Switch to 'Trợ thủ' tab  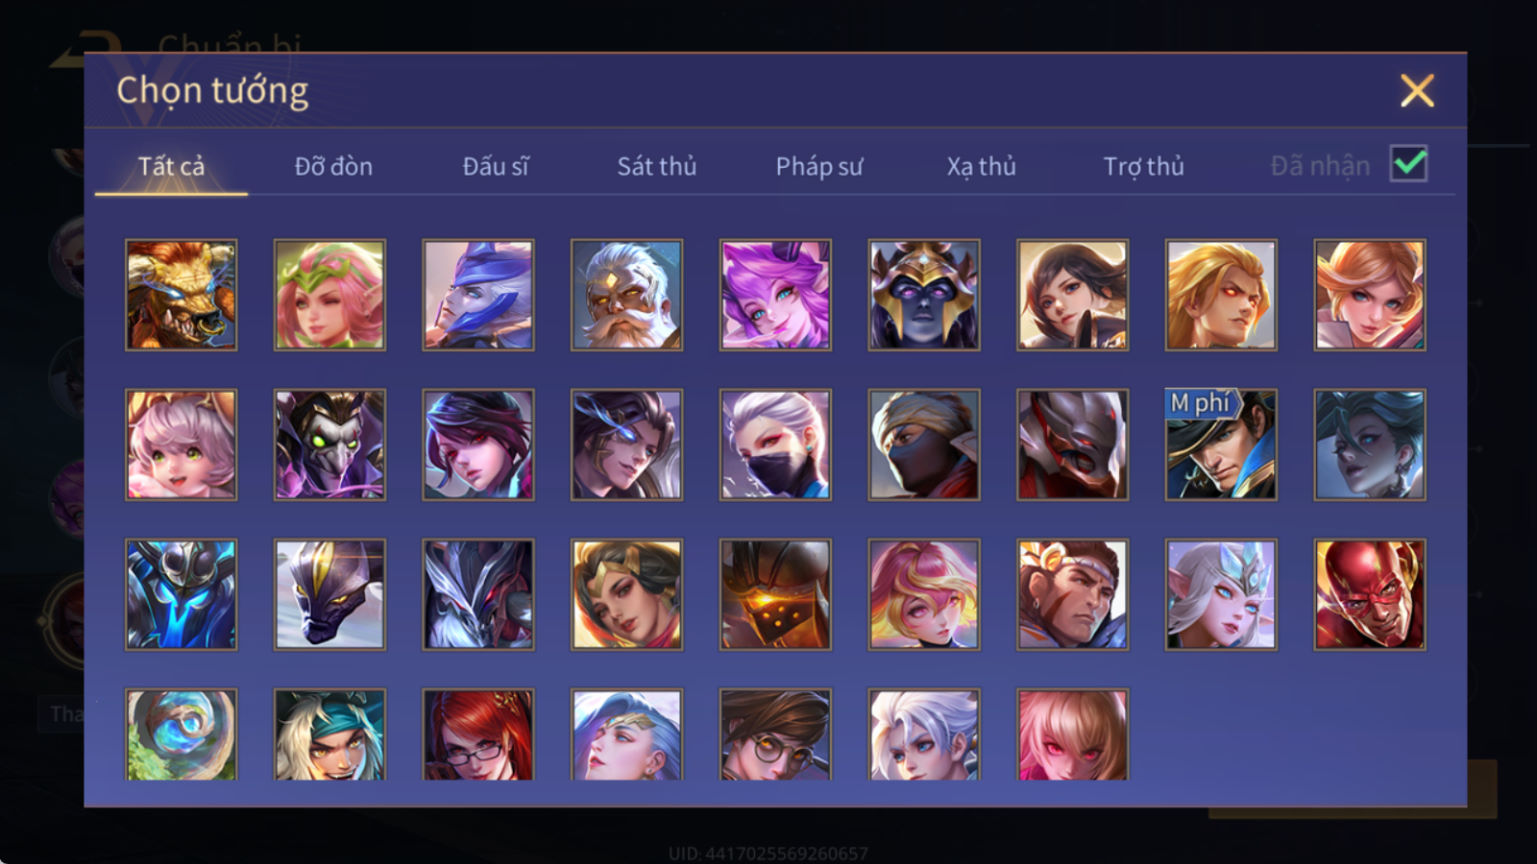[1144, 166]
